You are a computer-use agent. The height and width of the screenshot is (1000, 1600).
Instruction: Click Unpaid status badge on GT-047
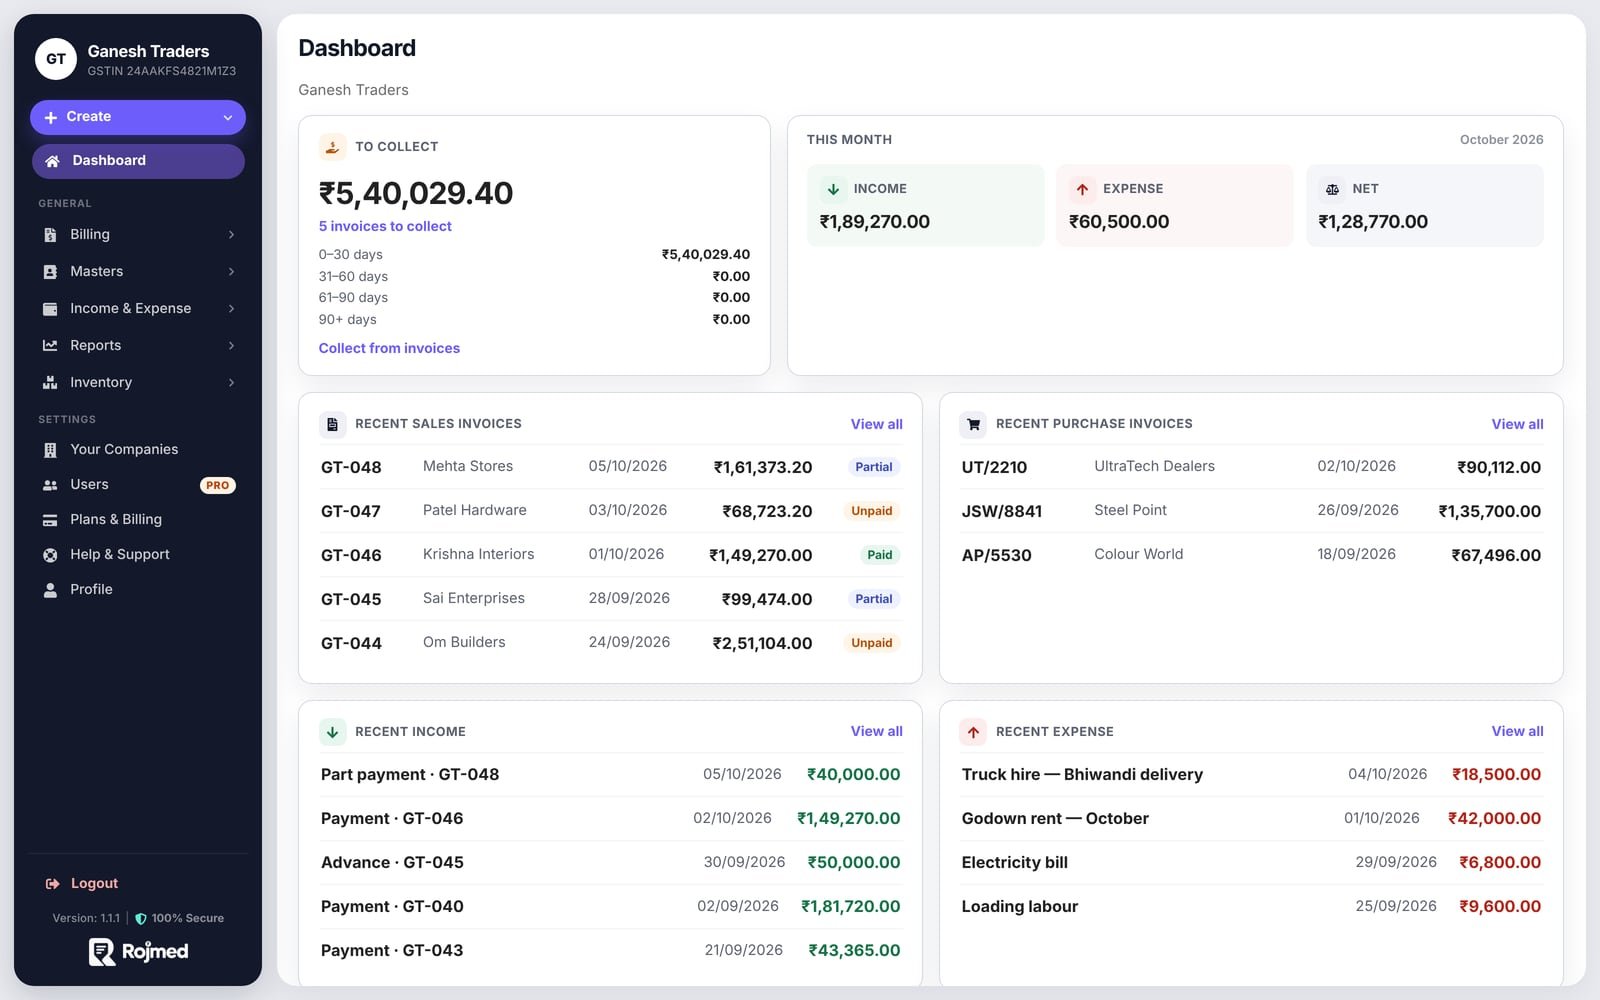tap(871, 511)
